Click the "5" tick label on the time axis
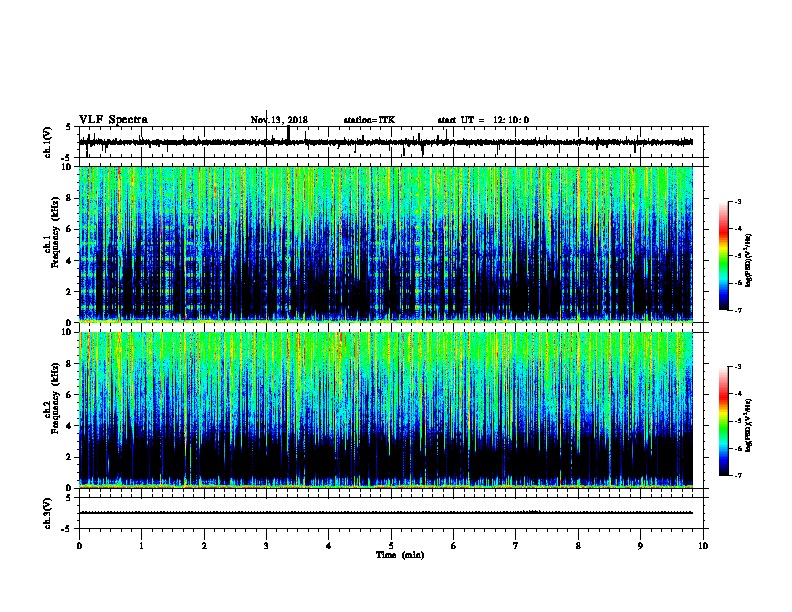792x612 pixels. click(x=391, y=546)
